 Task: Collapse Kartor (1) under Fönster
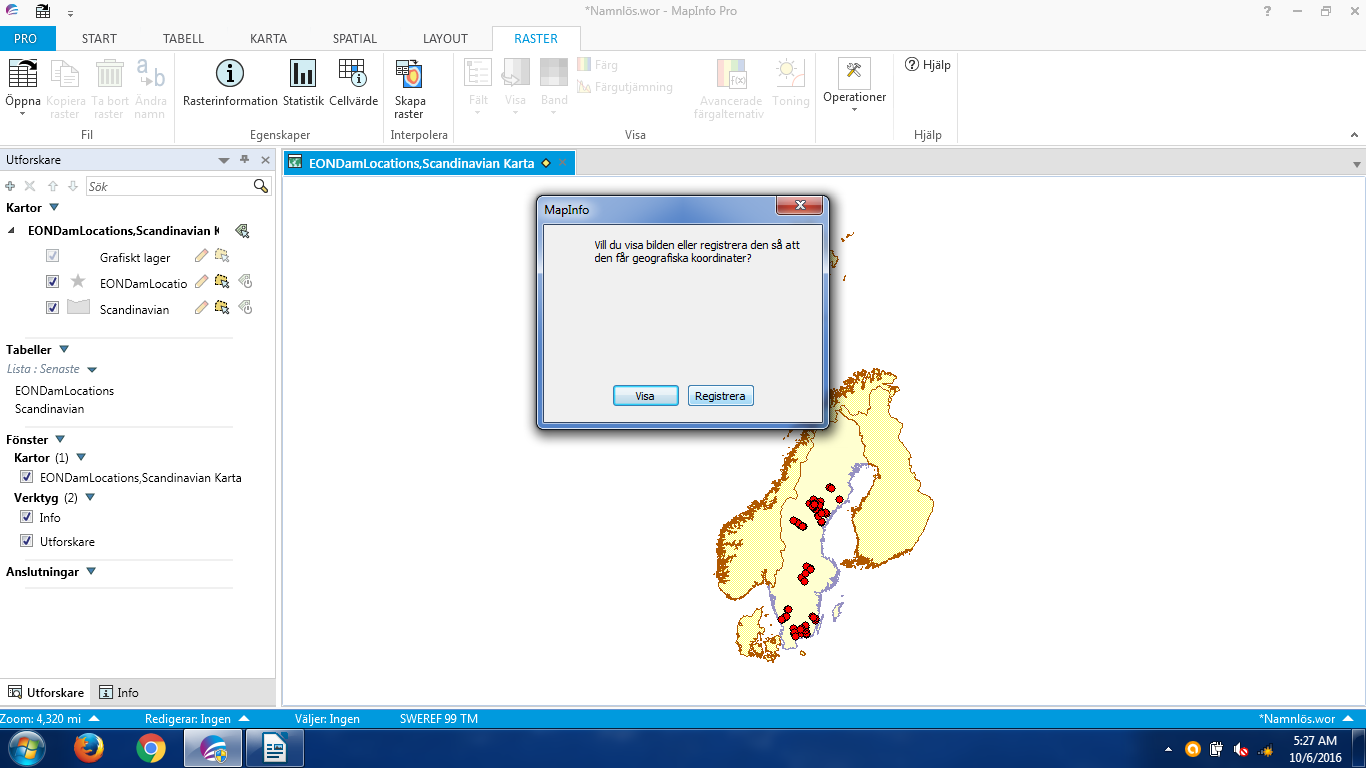80,457
